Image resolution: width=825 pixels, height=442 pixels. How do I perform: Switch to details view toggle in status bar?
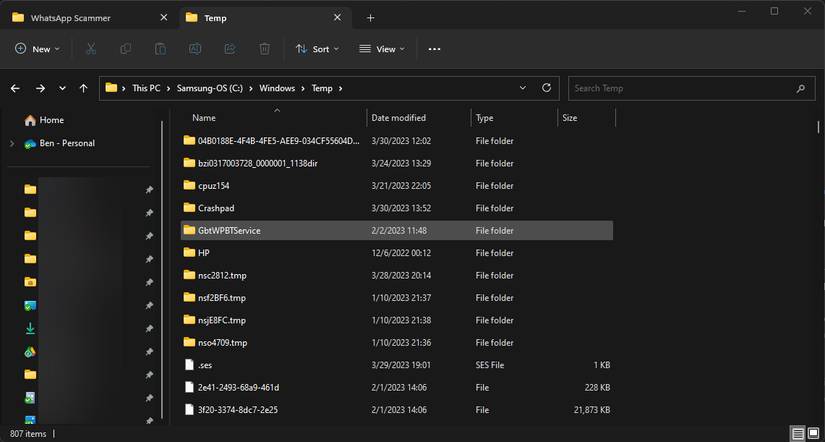pos(797,434)
